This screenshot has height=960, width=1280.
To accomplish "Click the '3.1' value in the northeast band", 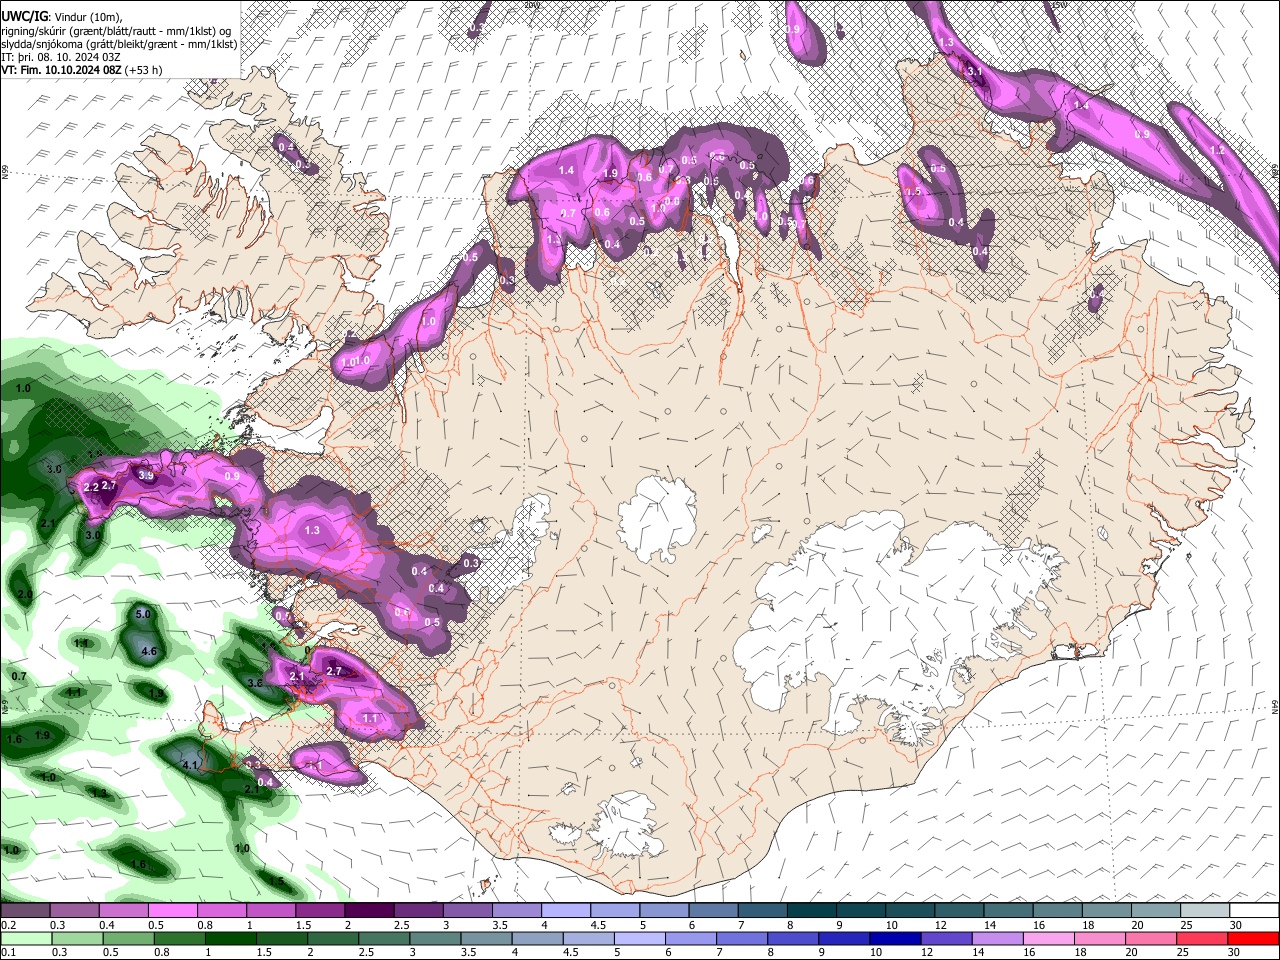I will pos(976,72).
